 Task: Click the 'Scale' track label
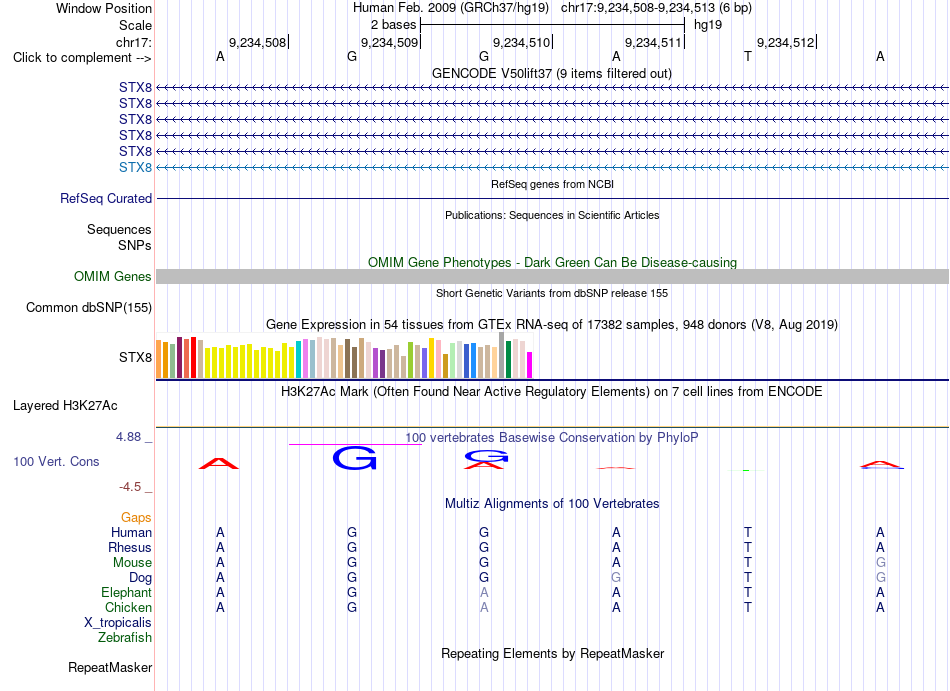click(135, 25)
